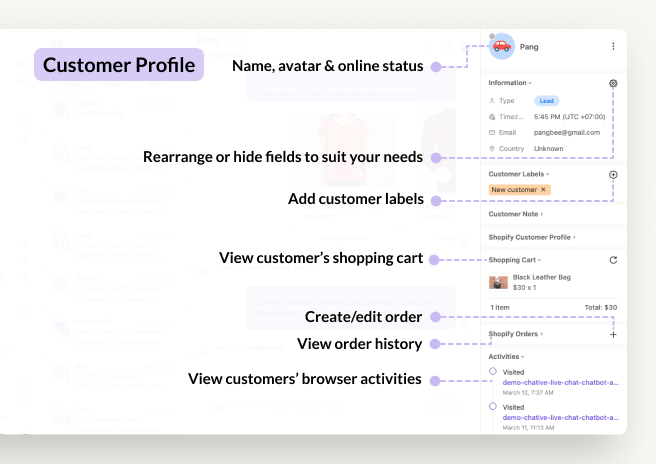The image size is (656, 464).
Task: Click the Lead type badge
Action: click(546, 101)
